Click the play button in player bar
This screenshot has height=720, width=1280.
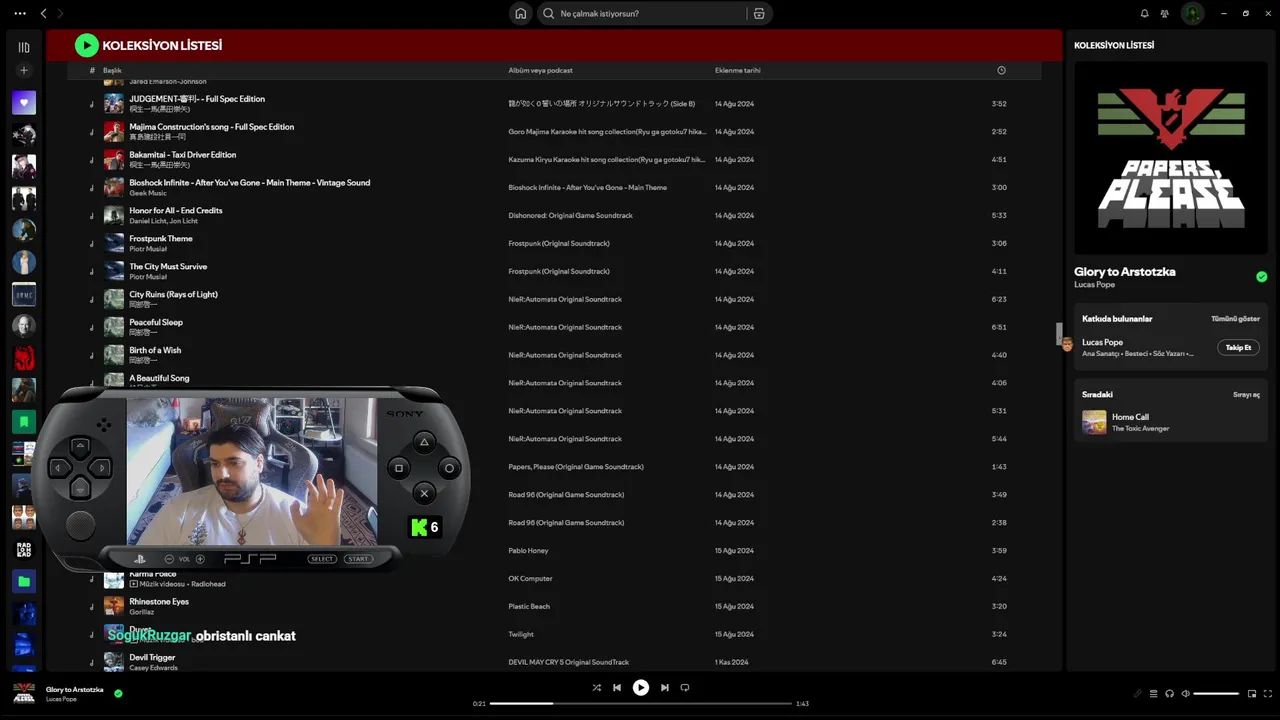[x=641, y=688]
